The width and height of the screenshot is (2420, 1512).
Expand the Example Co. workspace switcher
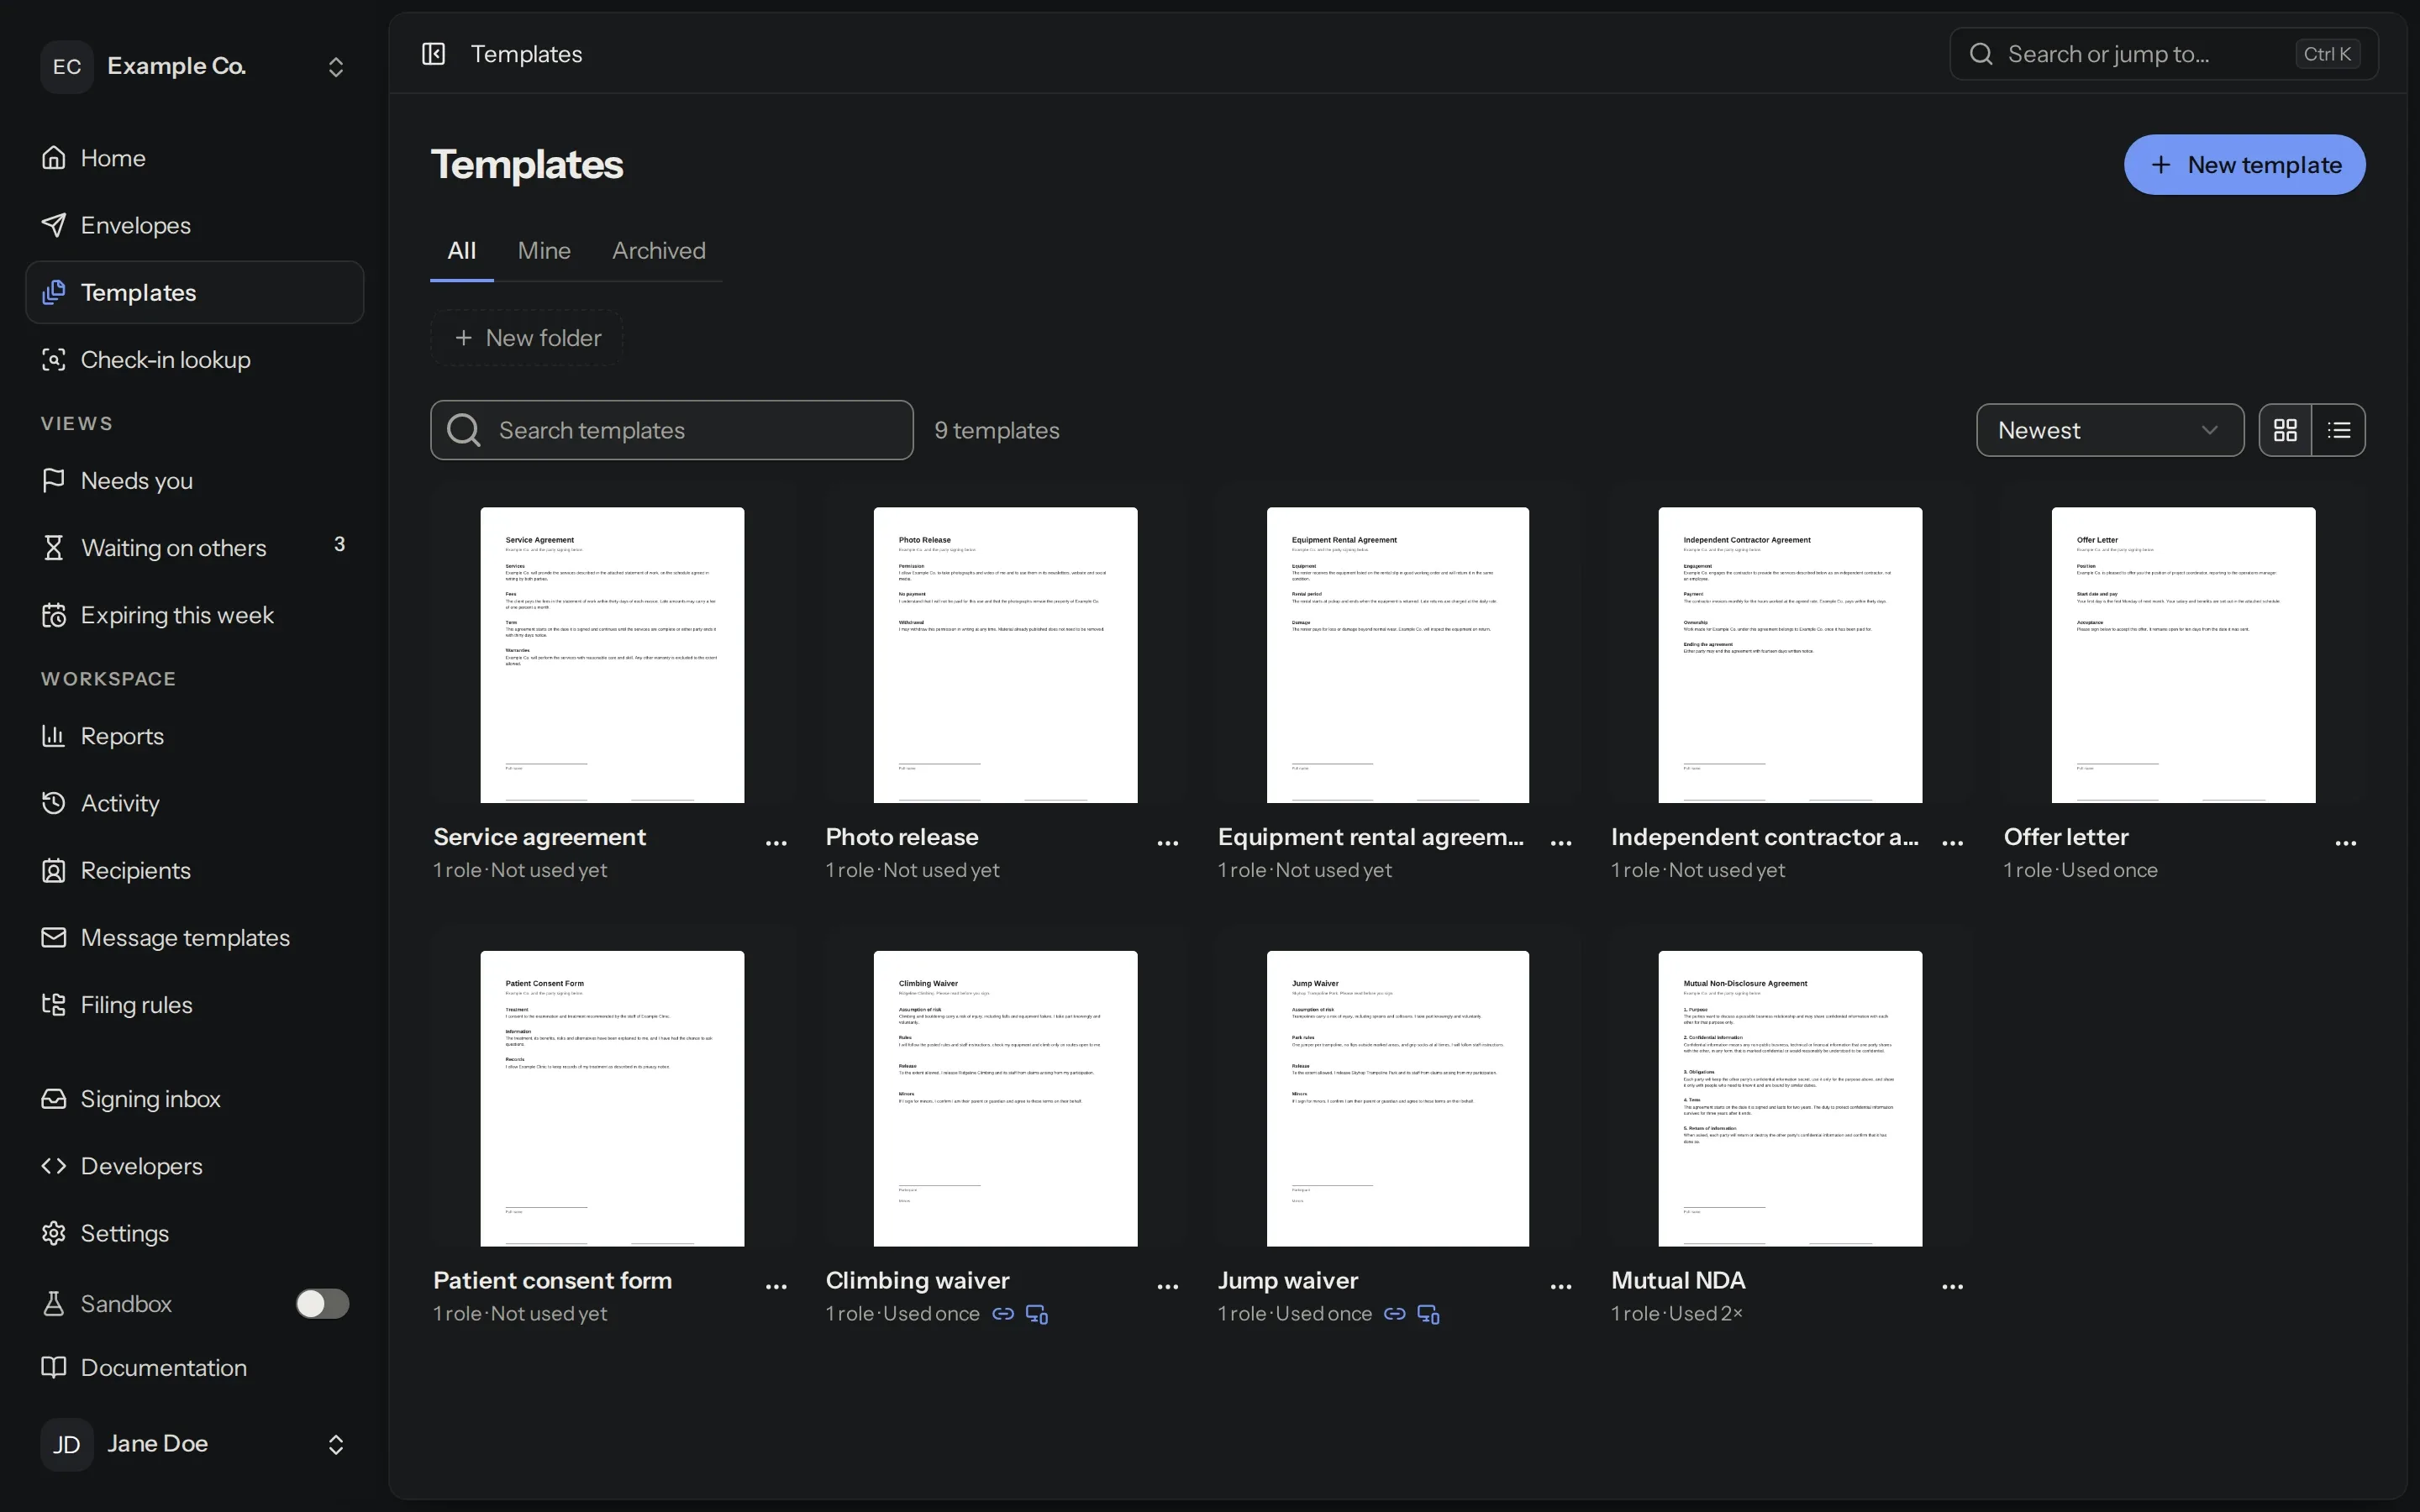(x=196, y=66)
